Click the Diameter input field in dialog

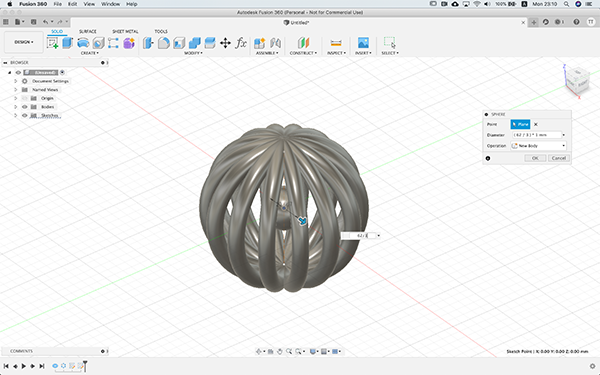click(536, 135)
